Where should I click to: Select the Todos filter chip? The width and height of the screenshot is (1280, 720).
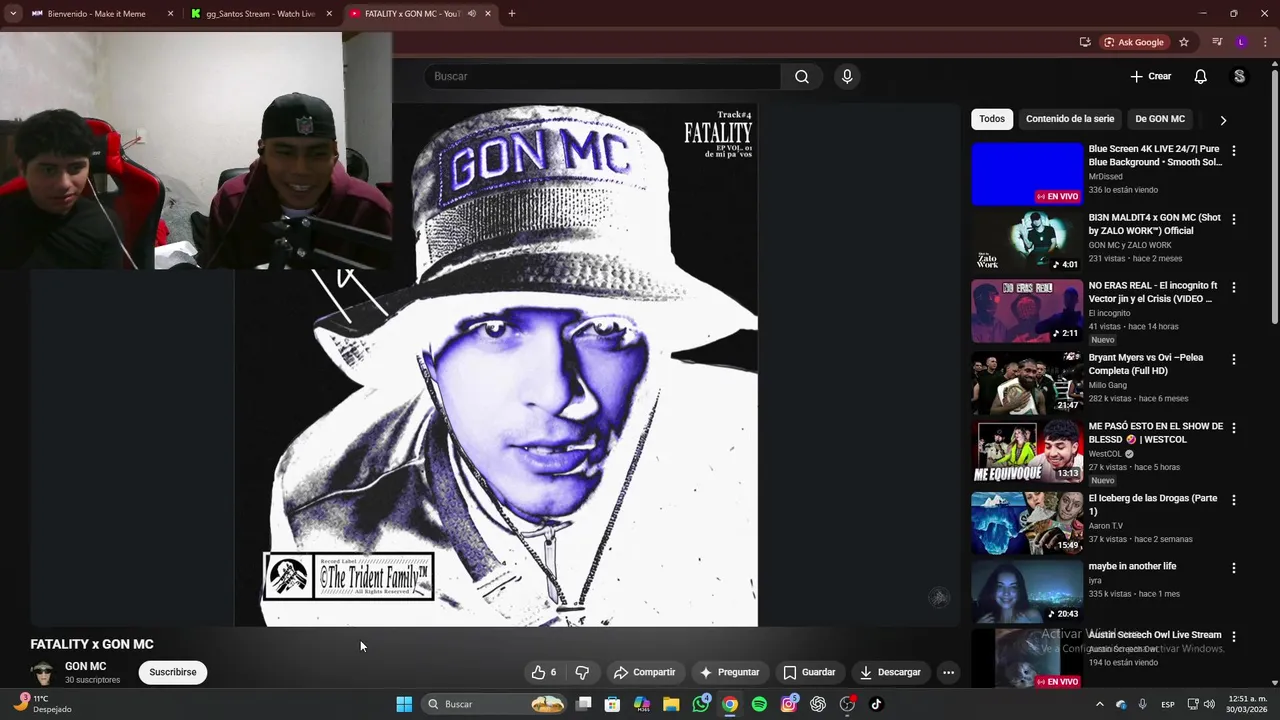tap(992, 119)
